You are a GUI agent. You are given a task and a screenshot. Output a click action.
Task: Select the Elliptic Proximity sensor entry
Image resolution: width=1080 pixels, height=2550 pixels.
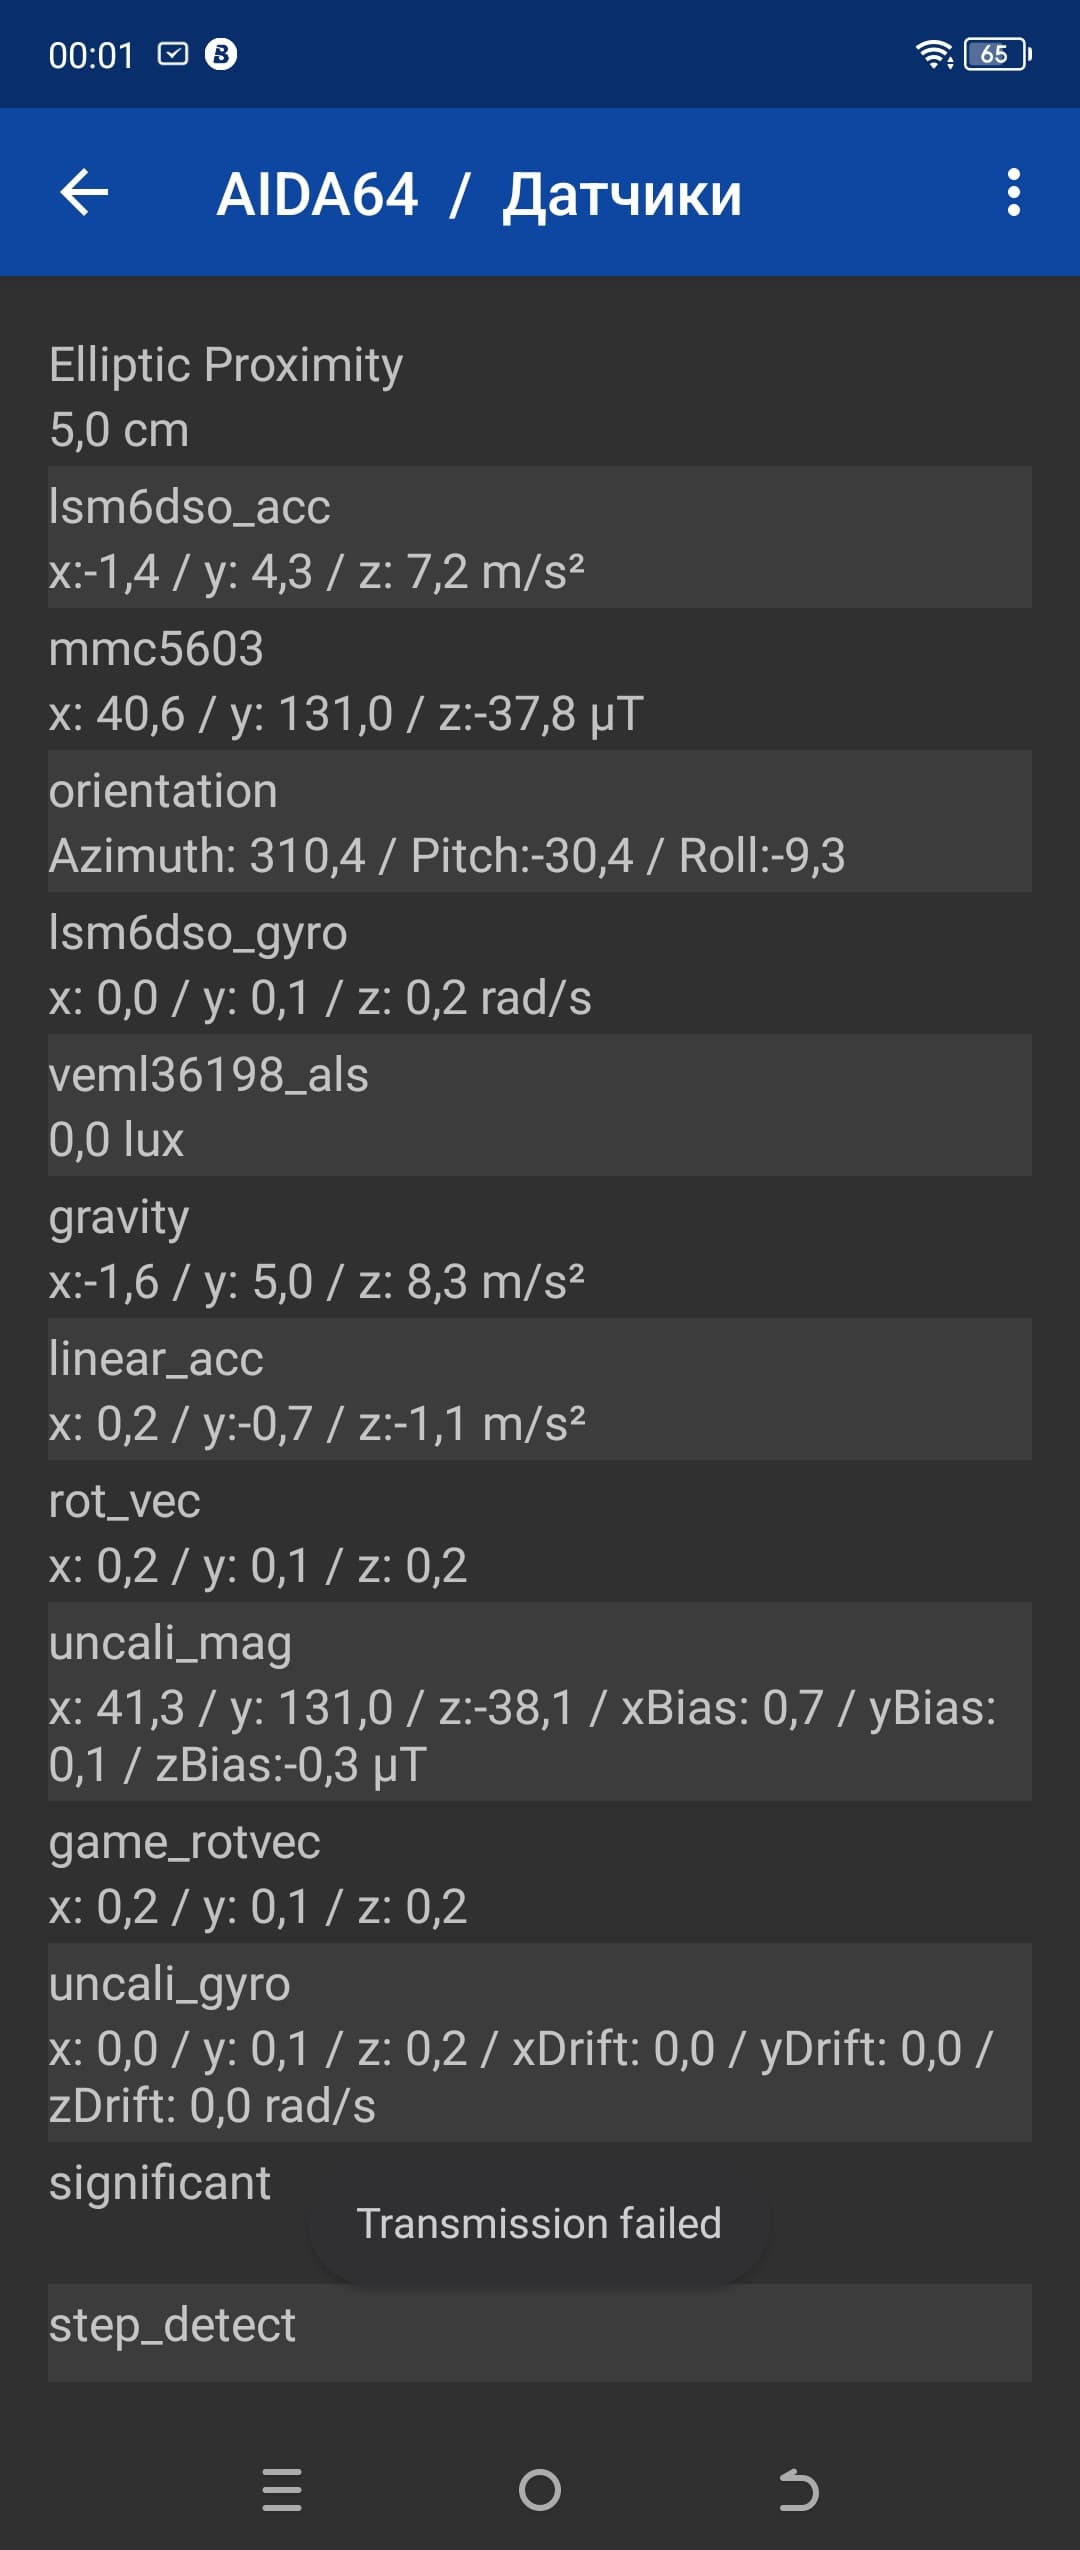click(539, 396)
